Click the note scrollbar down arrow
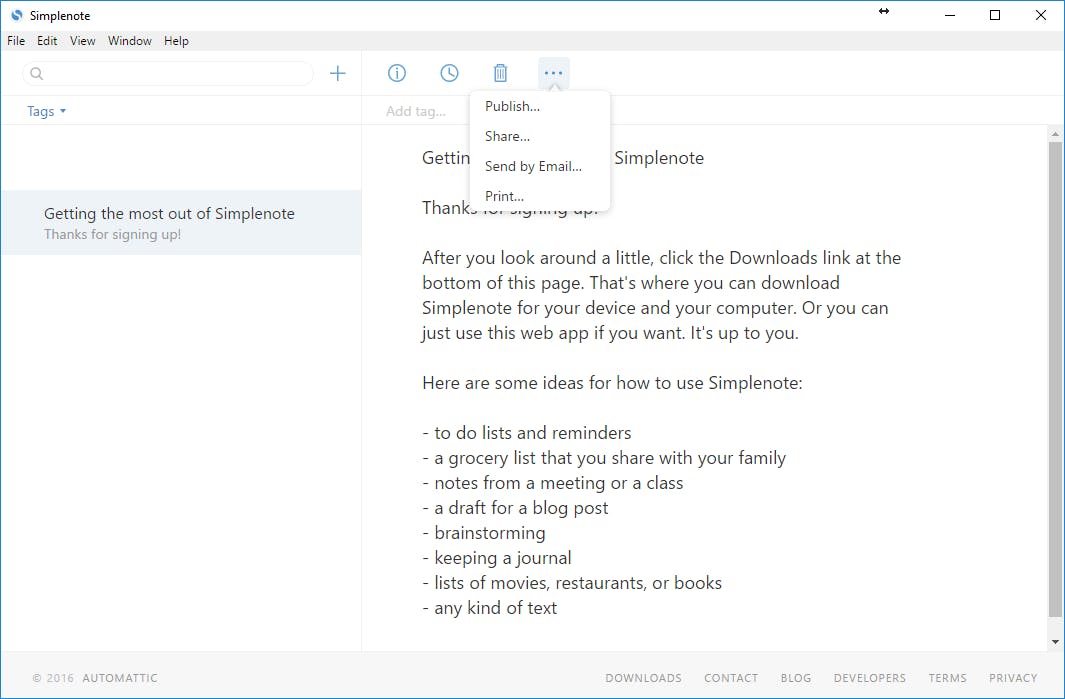 [1055, 641]
